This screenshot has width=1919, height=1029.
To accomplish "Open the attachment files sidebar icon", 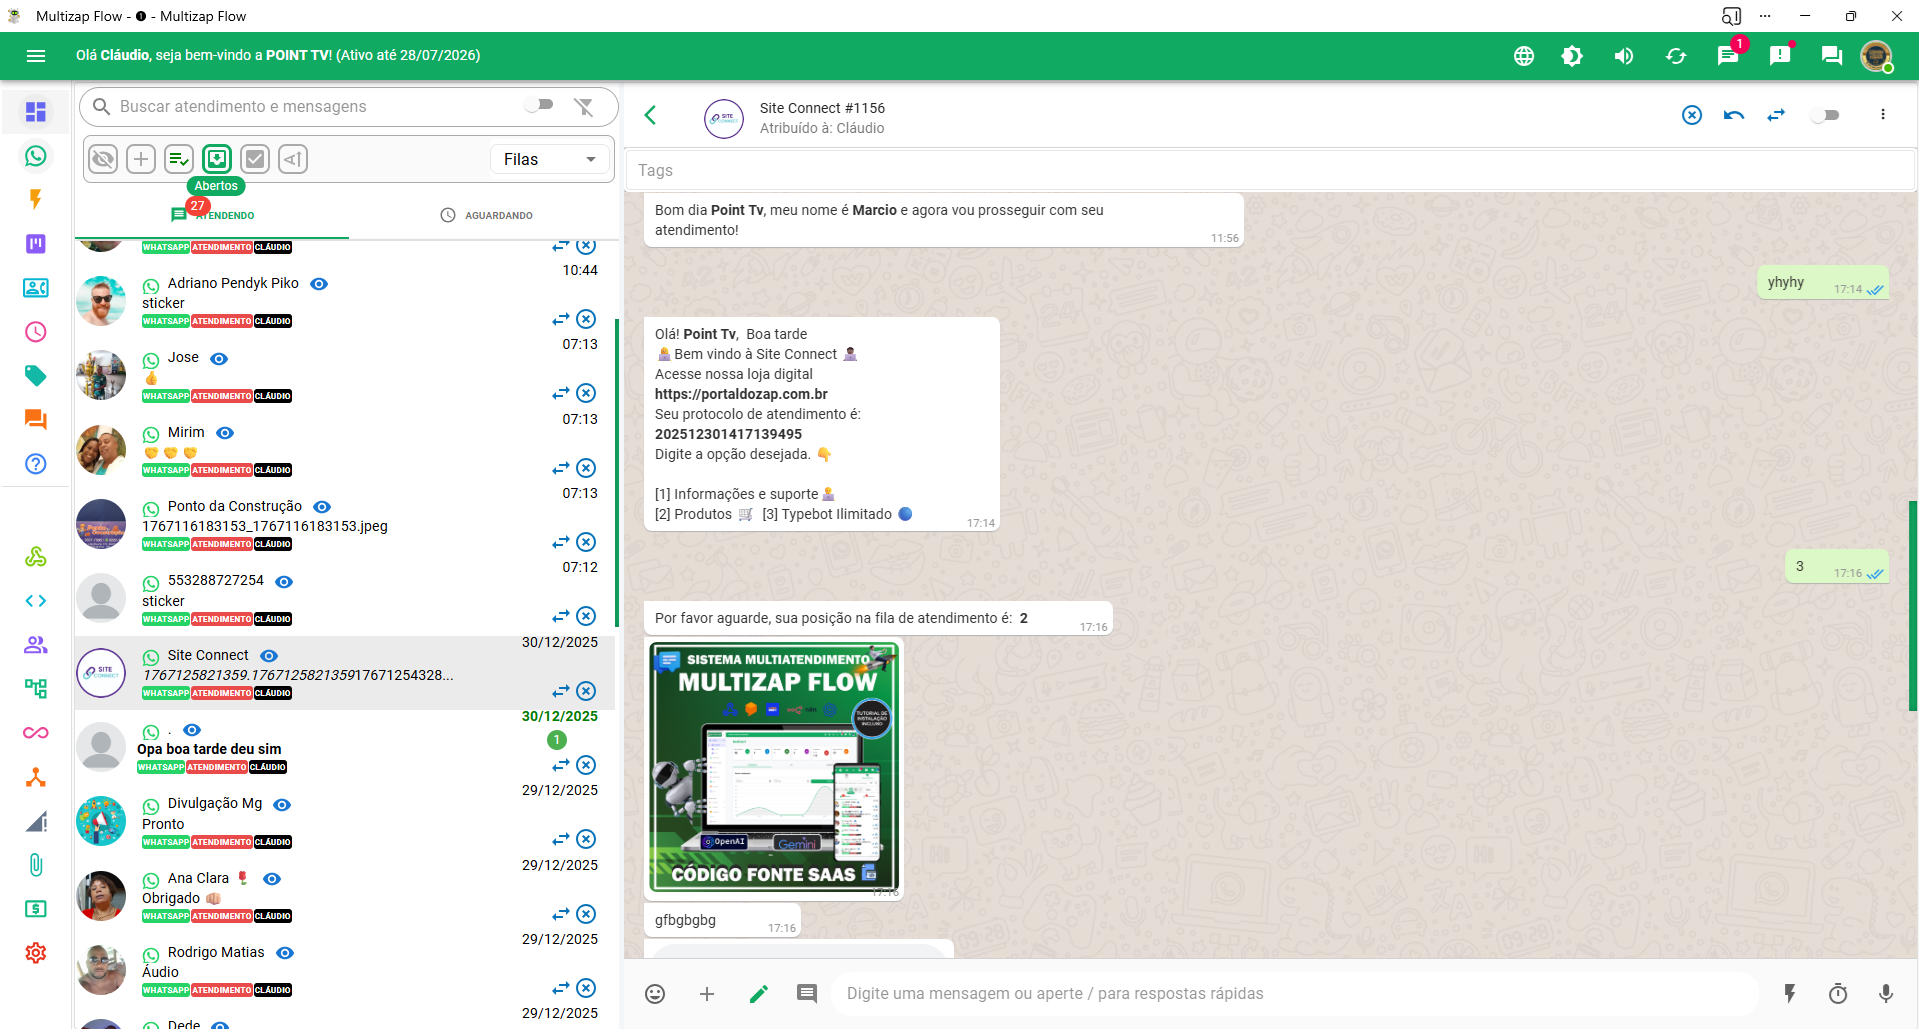I will tap(36, 865).
